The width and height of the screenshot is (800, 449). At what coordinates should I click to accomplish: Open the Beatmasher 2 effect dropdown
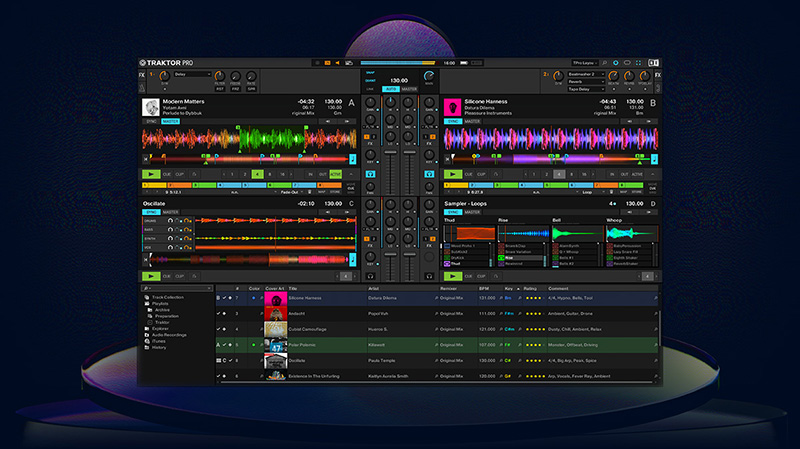[x=586, y=74]
